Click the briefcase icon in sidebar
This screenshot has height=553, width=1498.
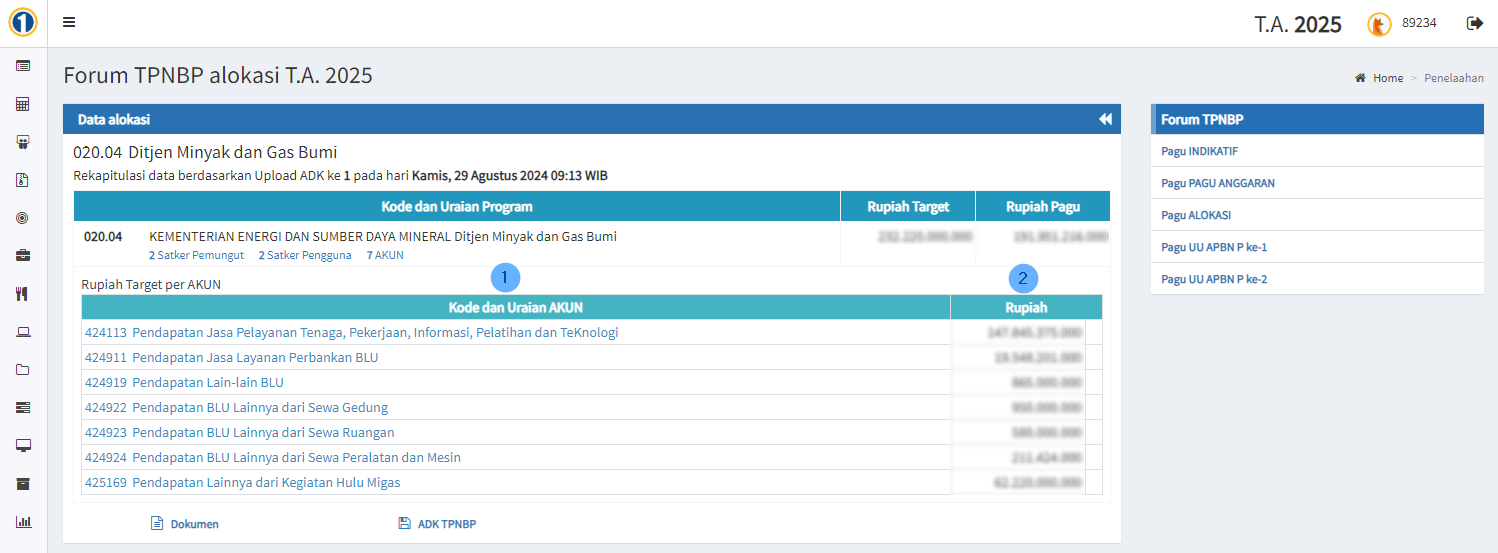pyautogui.click(x=23, y=256)
